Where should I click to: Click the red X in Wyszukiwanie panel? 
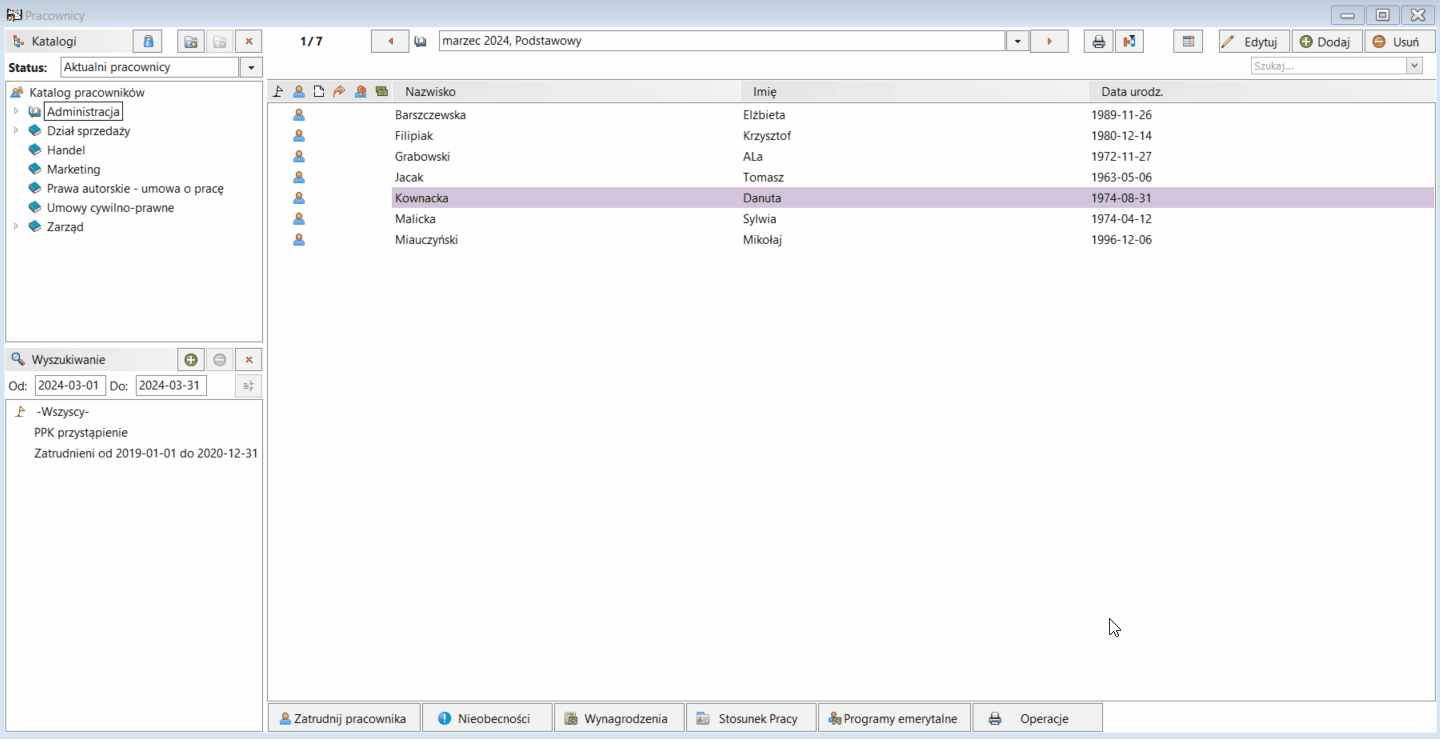pyautogui.click(x=249, y=360)
